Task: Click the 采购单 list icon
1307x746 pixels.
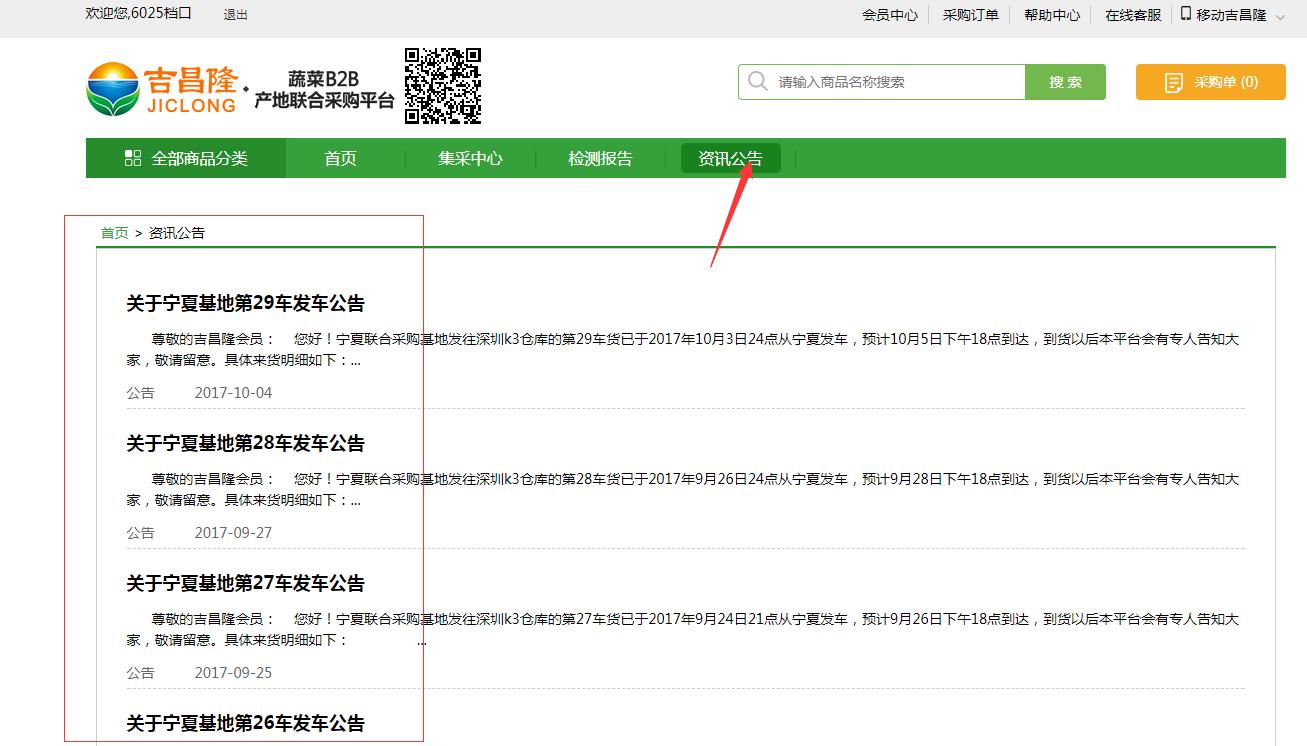Action: (x=1174, y=83)
